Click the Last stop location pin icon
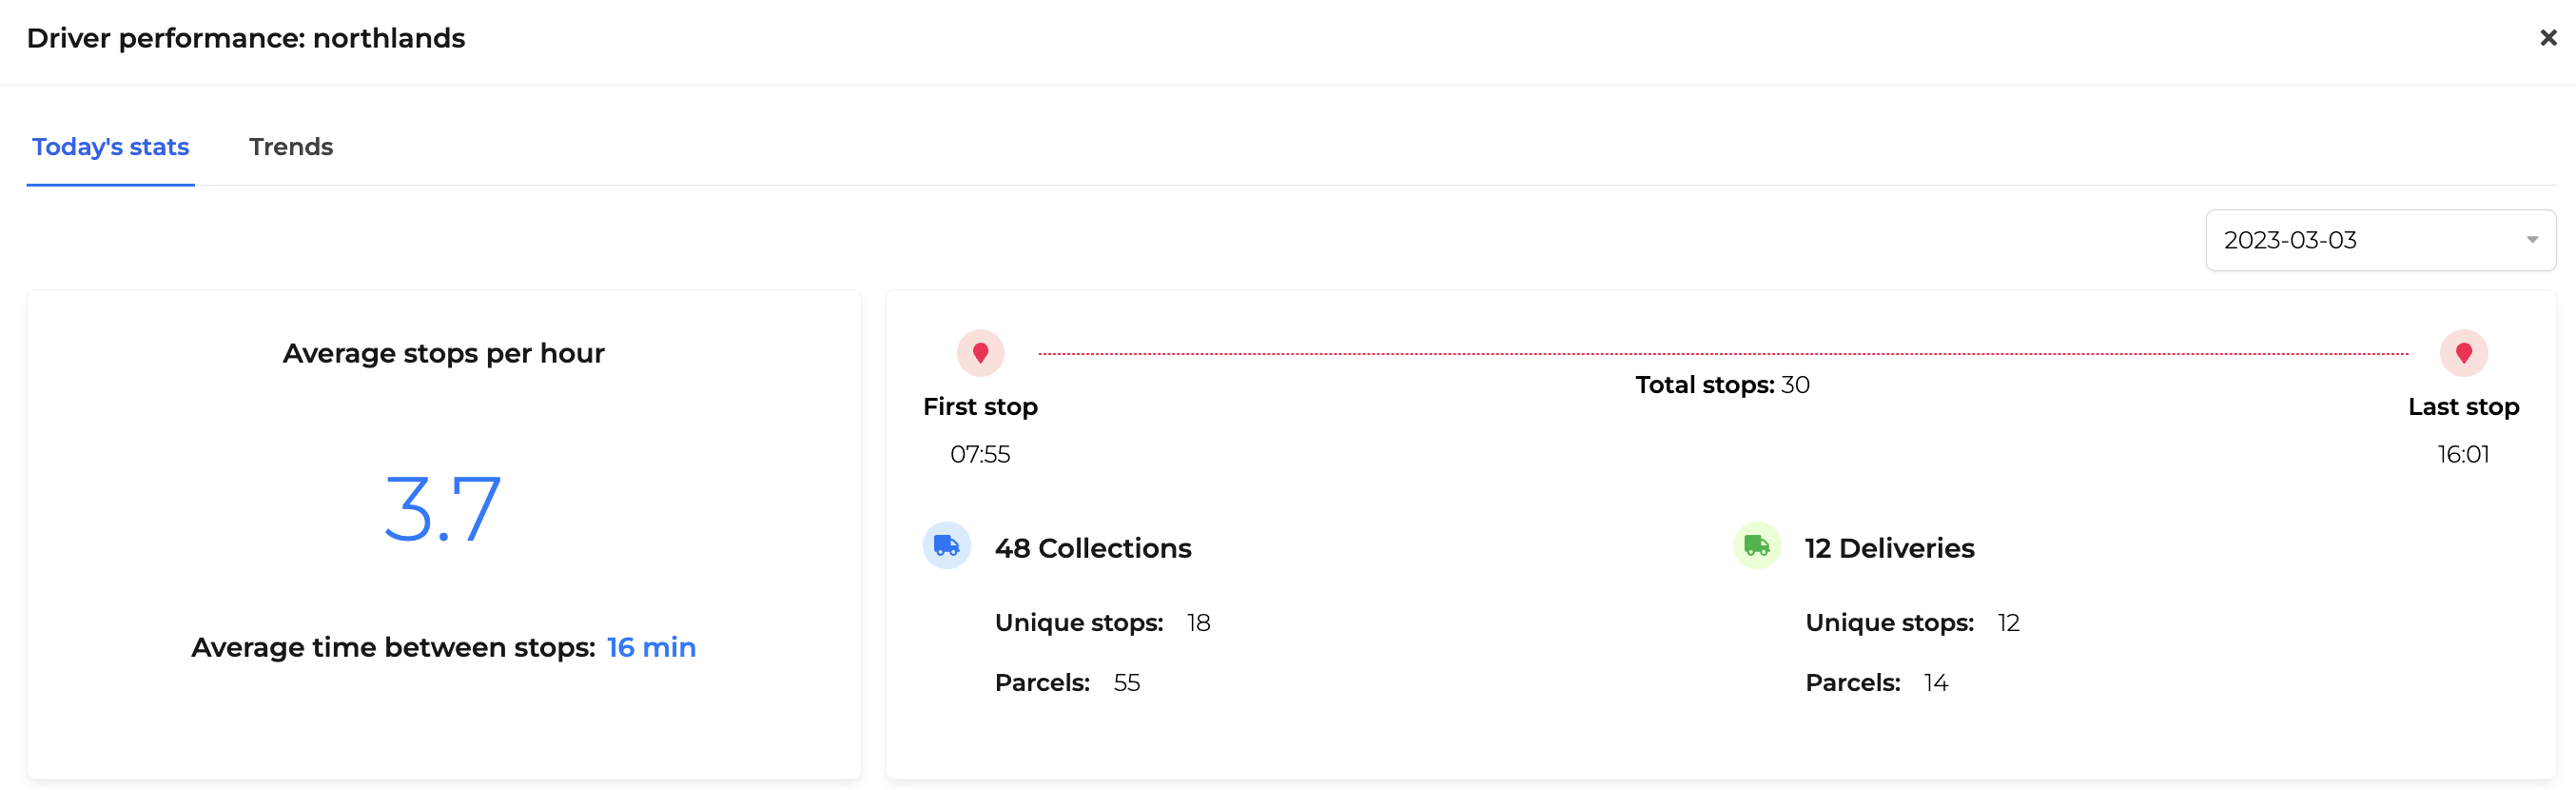This screenshot has height=790, width=2576. (2463, 353)
